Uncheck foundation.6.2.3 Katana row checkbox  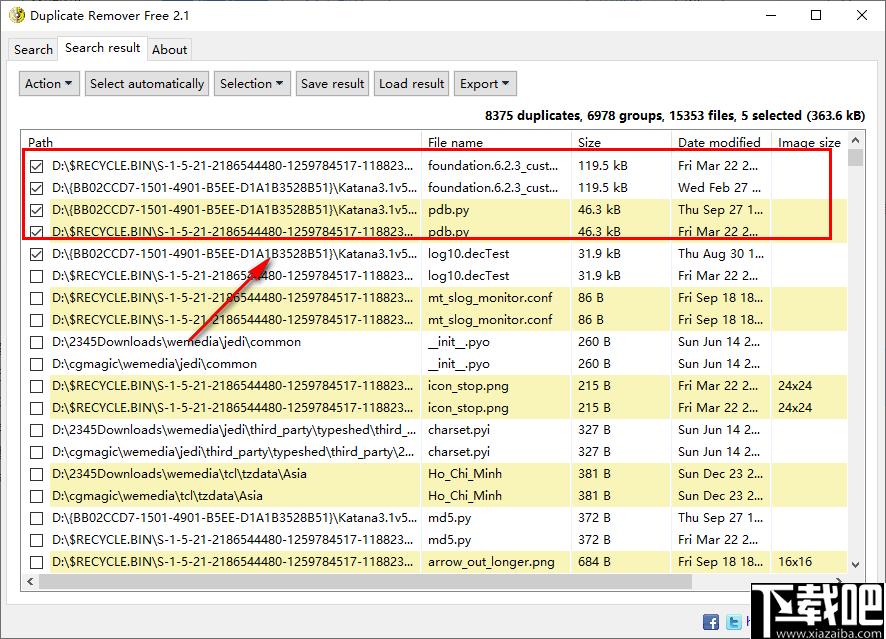37,188
